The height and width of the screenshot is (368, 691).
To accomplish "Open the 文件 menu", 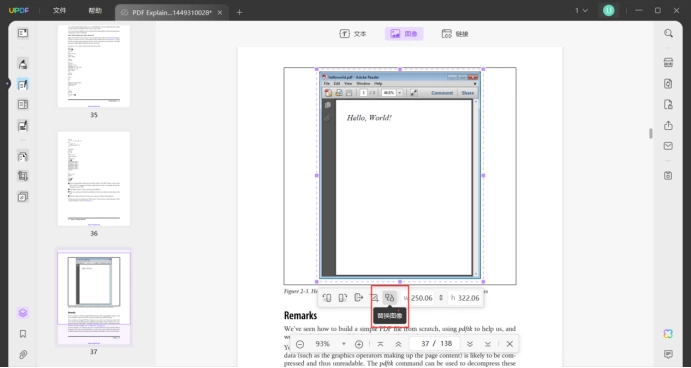I will [x=59, y=11].
